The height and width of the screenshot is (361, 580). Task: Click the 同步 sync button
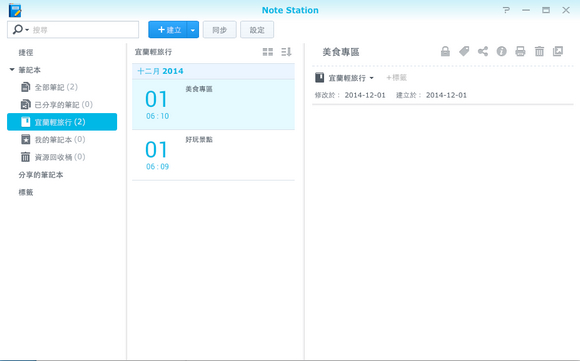(219, 30)
